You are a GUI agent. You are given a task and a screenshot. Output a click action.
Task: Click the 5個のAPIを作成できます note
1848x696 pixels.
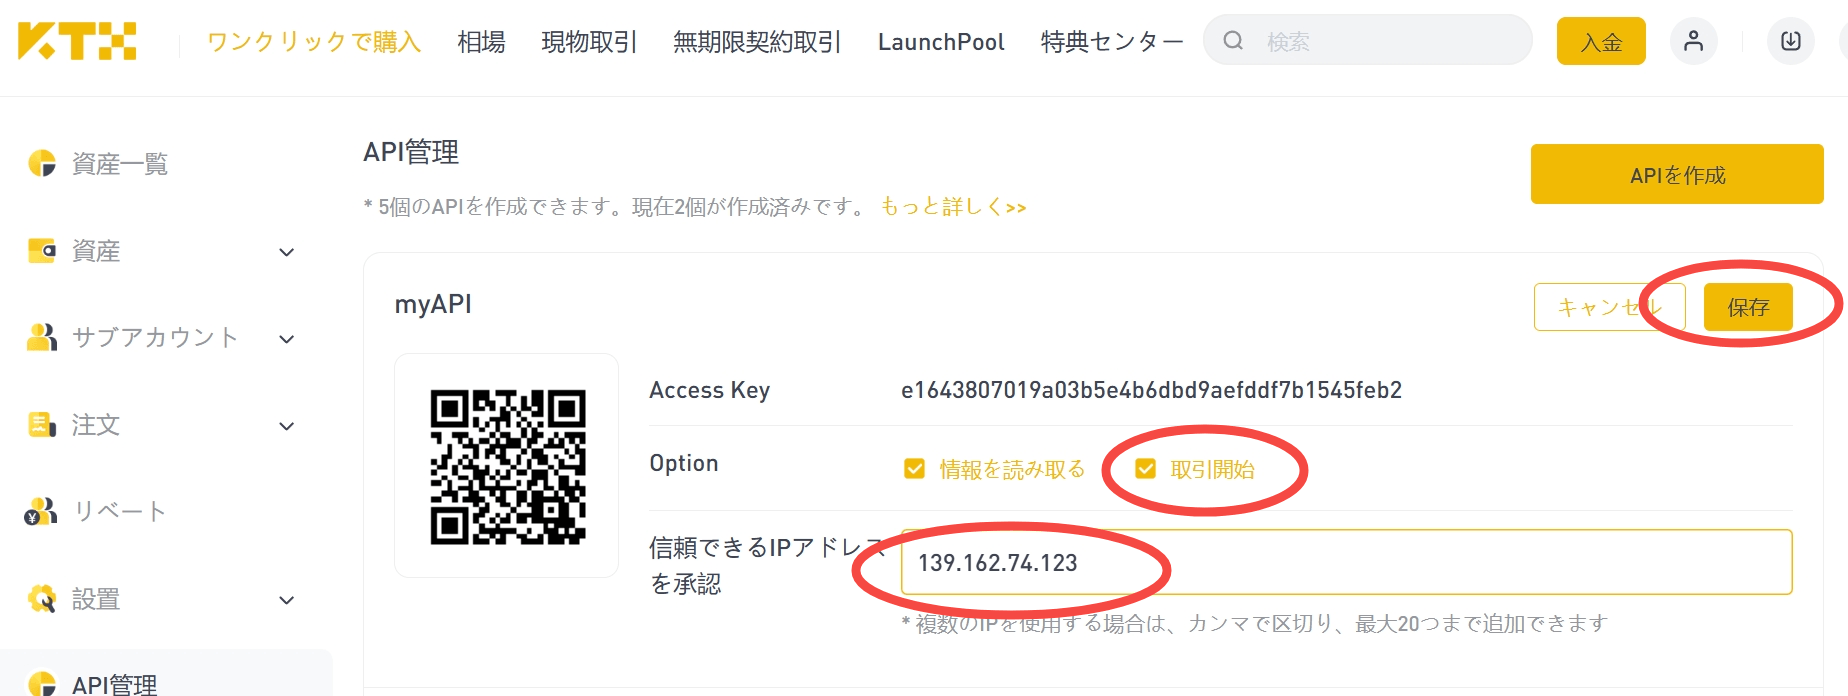coord(616,206)
